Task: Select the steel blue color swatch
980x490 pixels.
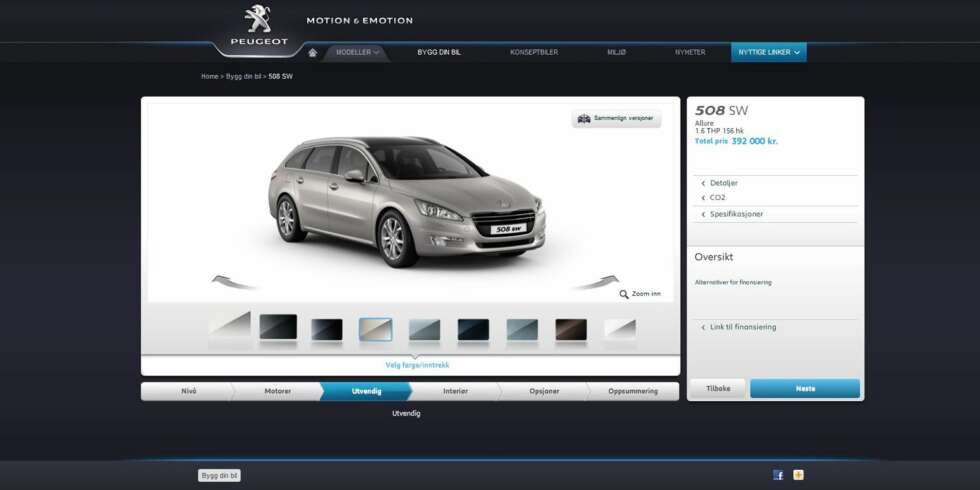Action: point(522,329)
